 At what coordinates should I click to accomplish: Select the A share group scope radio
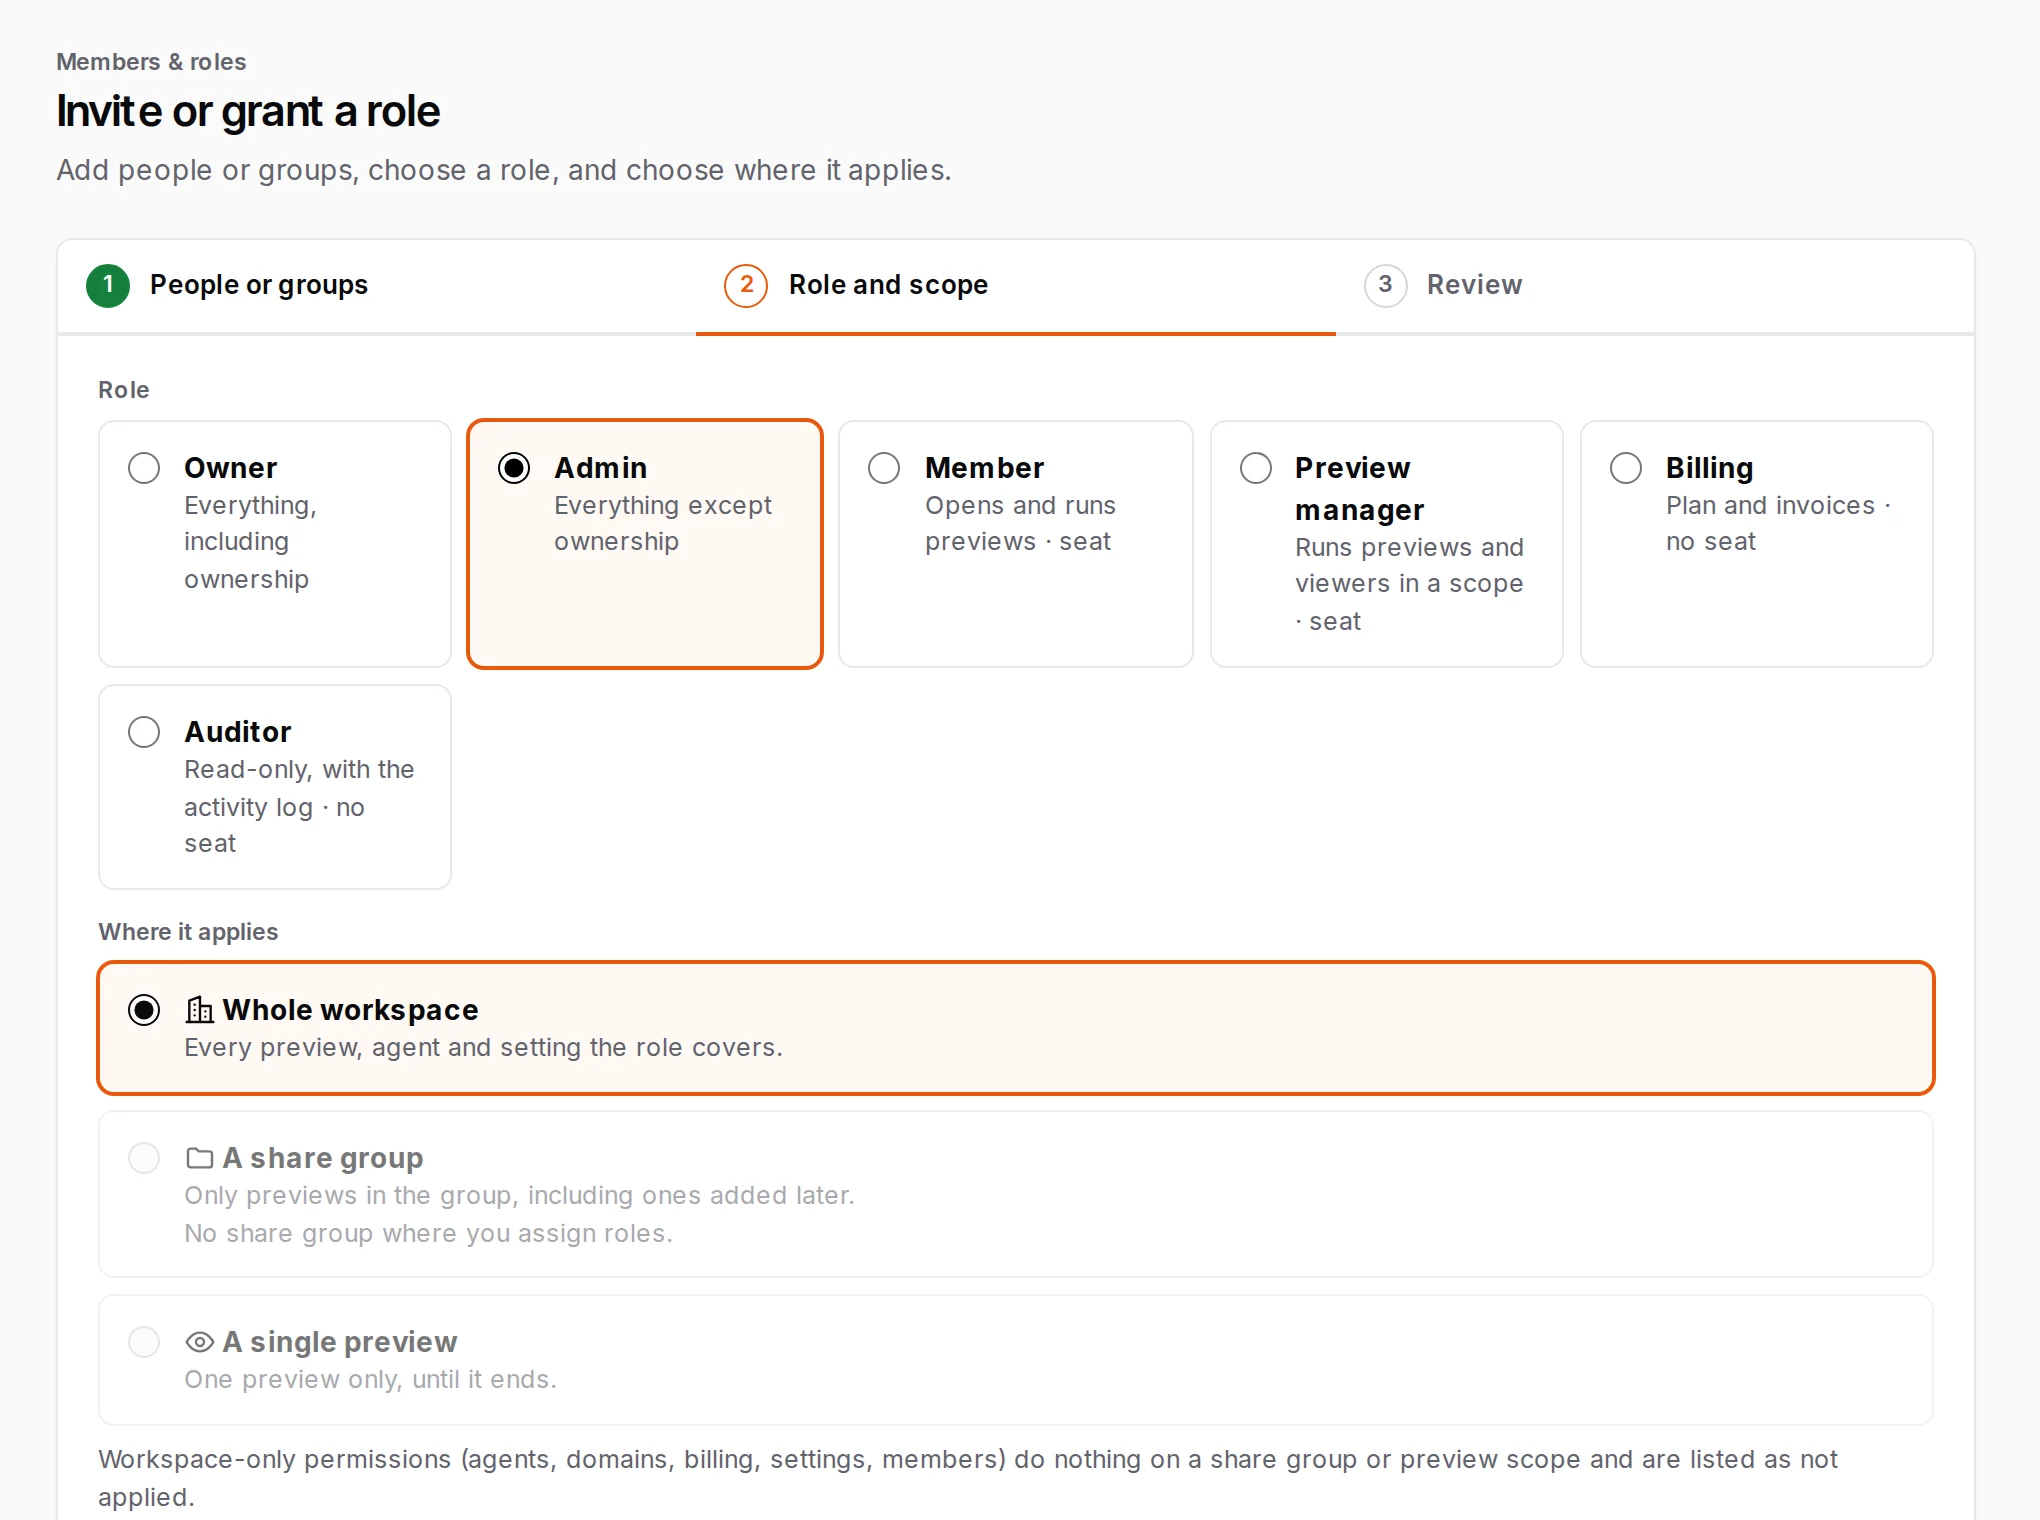[x=144, y=1158]
